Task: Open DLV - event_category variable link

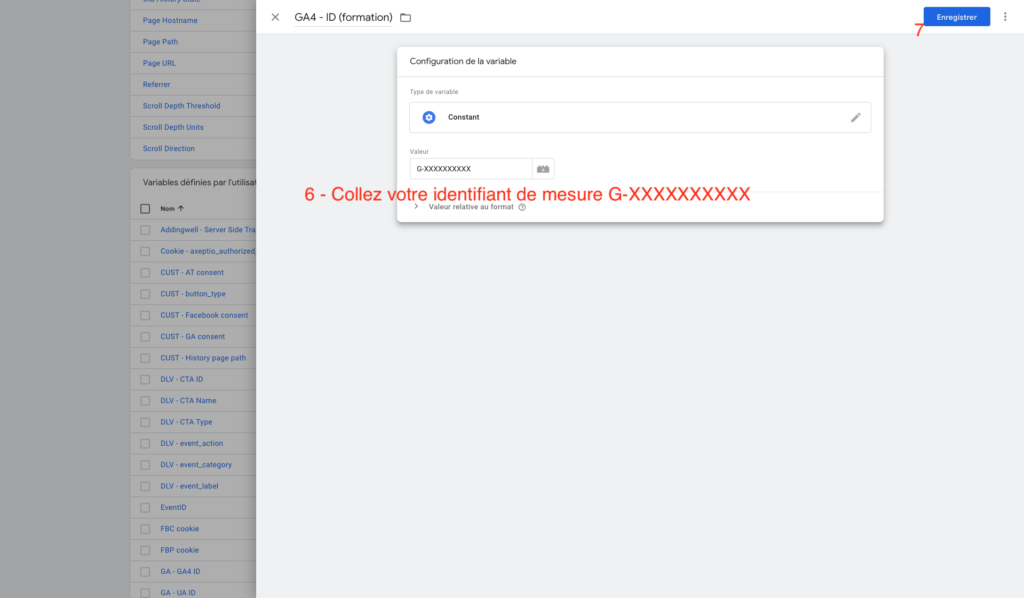Action: 196,465
